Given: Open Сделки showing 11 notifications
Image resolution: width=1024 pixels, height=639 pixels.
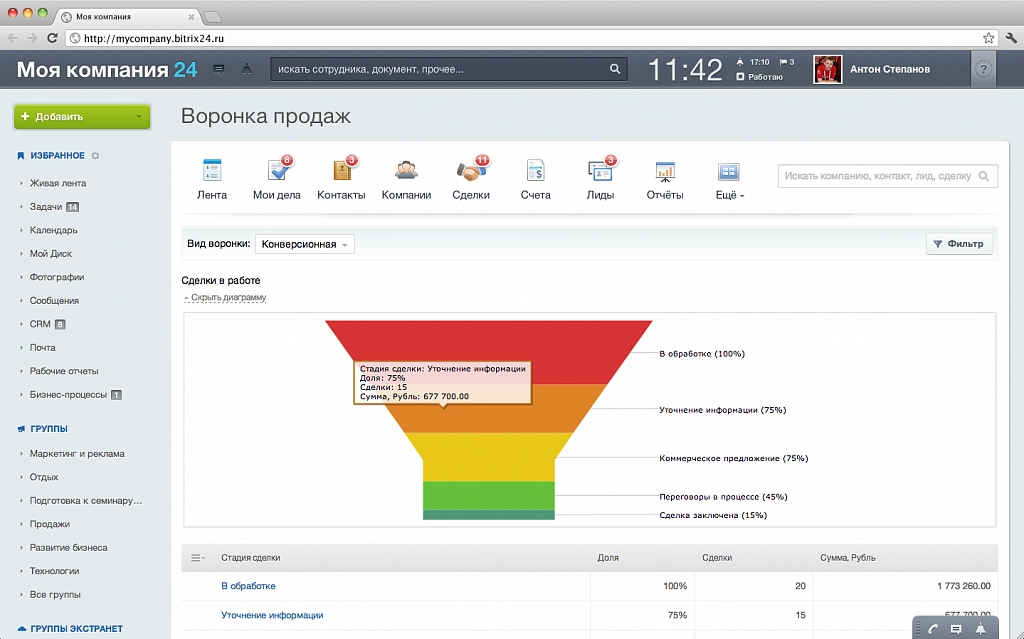Looking at the screenshot, I should coord(471,170).
